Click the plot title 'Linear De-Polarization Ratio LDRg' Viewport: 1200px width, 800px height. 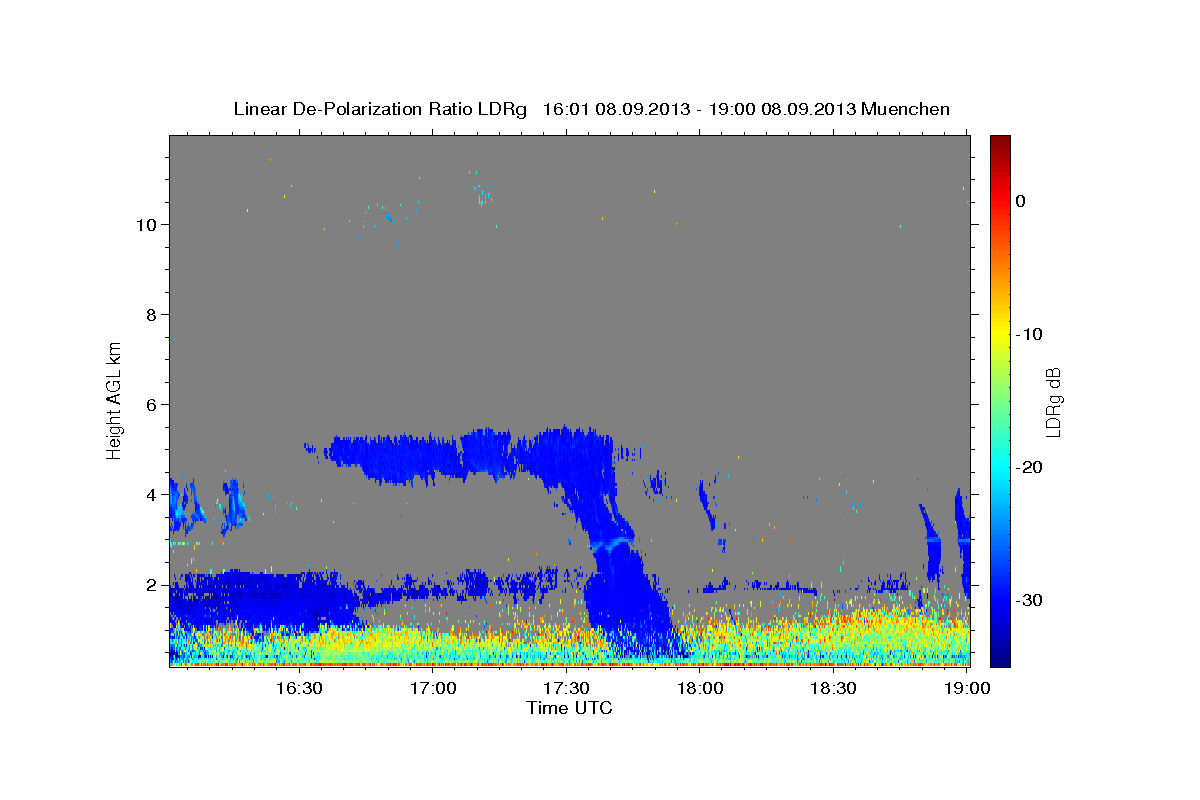point(380,109)
